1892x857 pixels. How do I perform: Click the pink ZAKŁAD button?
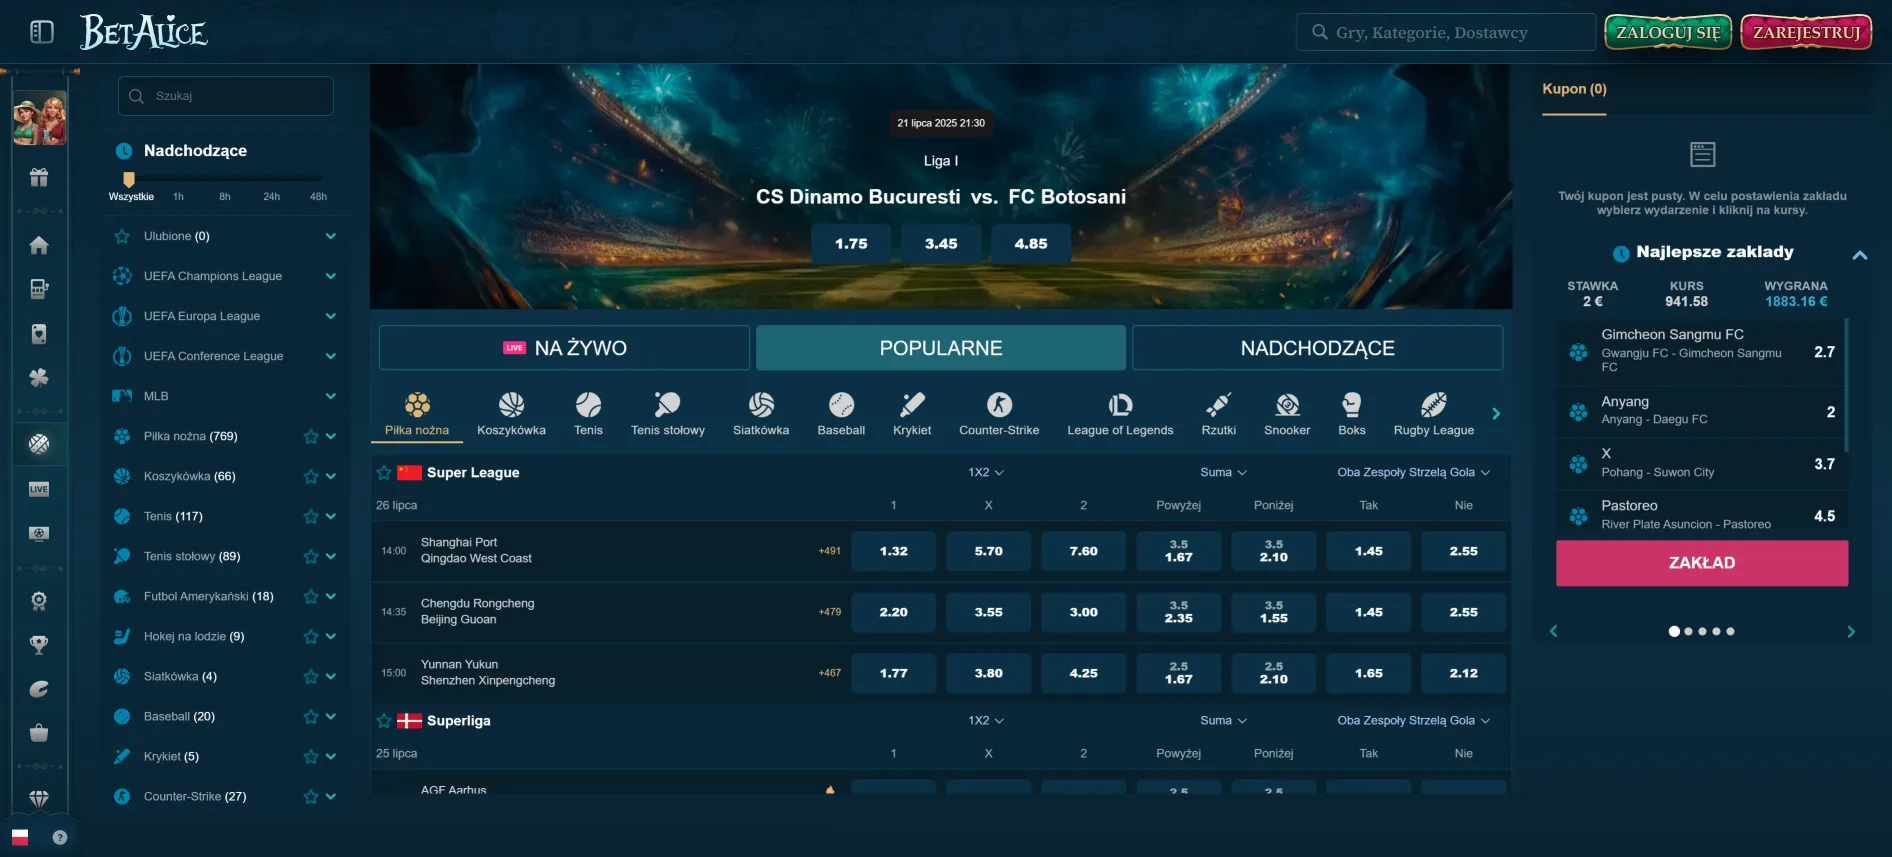[1702, 563]
